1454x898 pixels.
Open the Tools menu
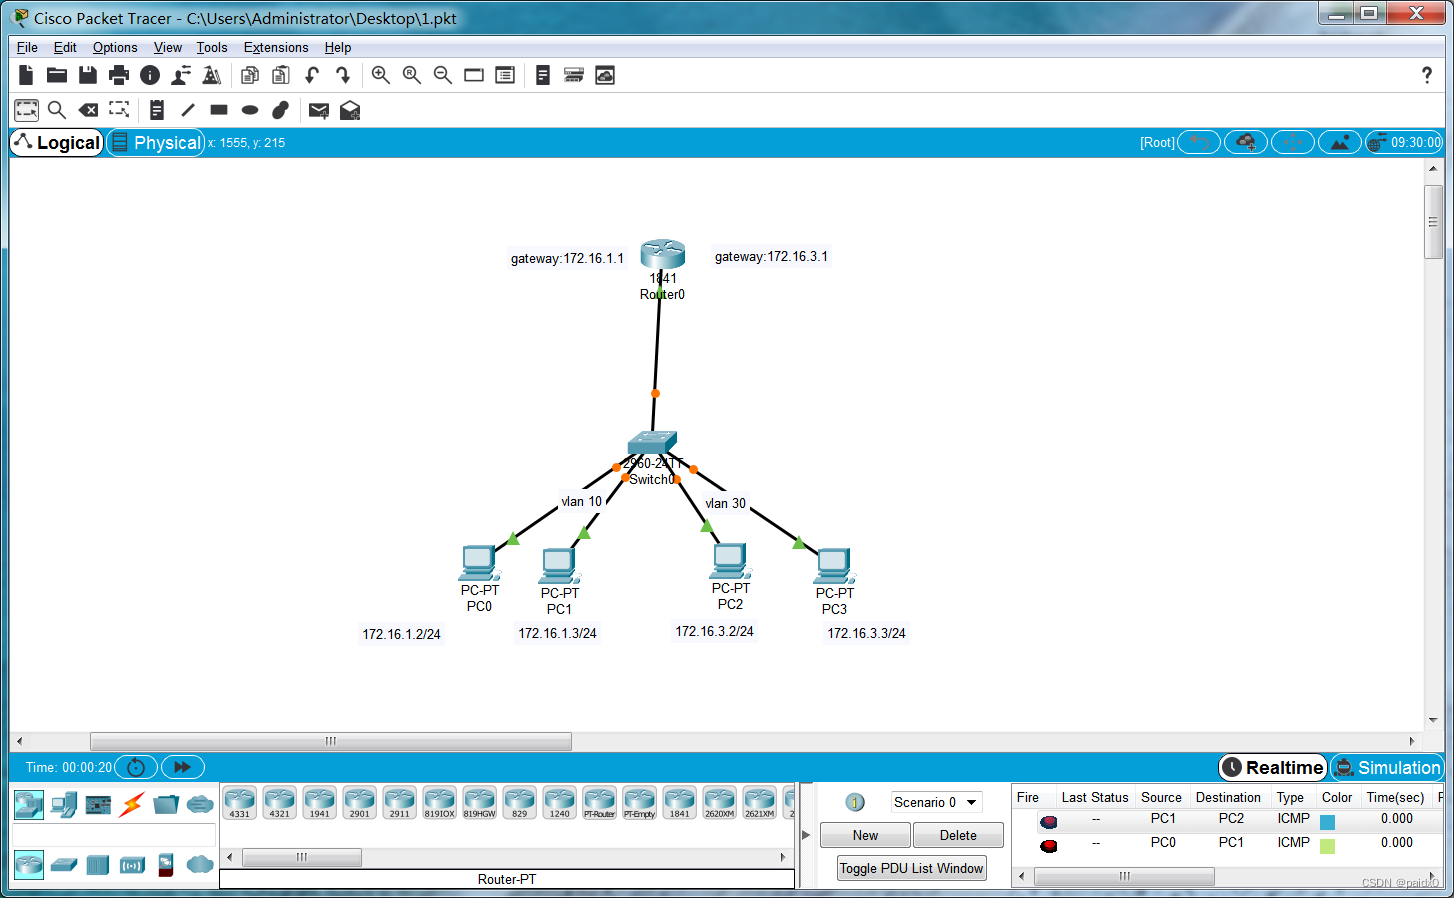click(x=212, y=47)
